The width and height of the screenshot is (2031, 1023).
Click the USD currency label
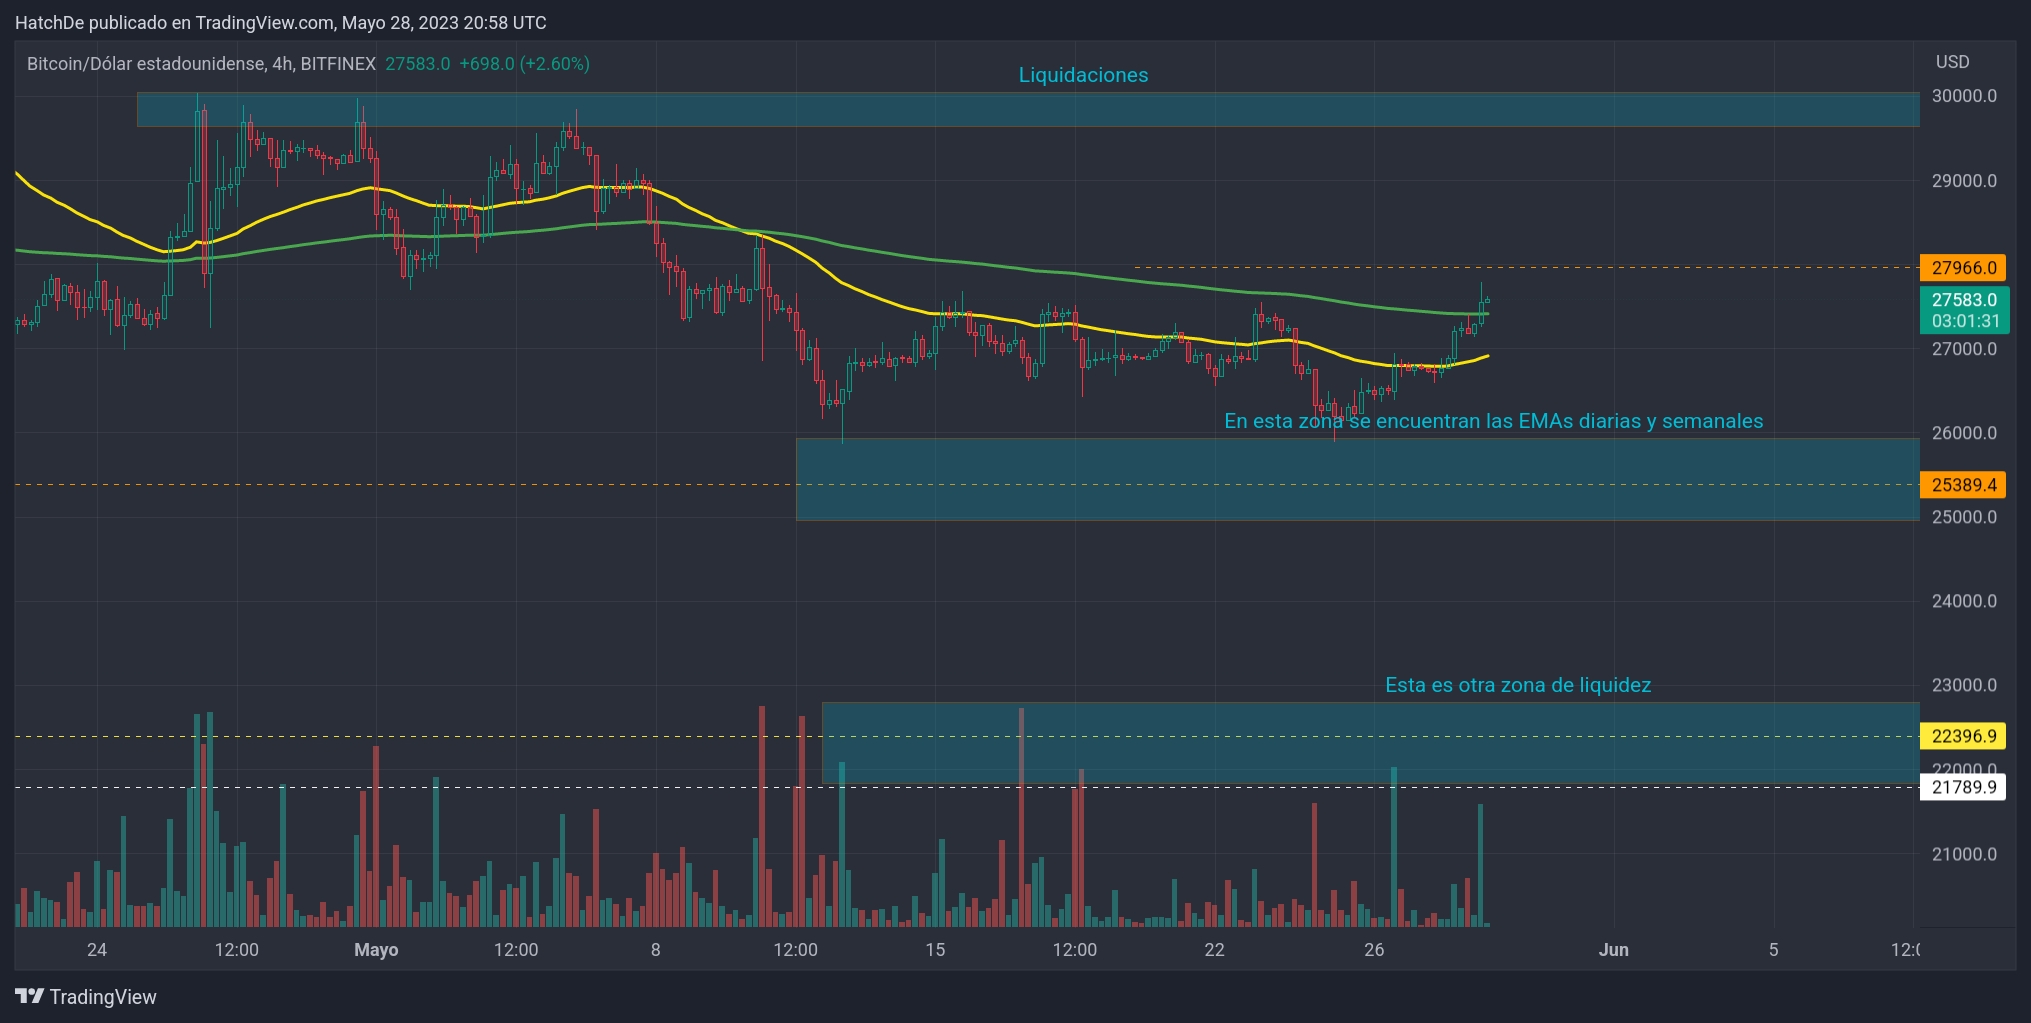1952,62
